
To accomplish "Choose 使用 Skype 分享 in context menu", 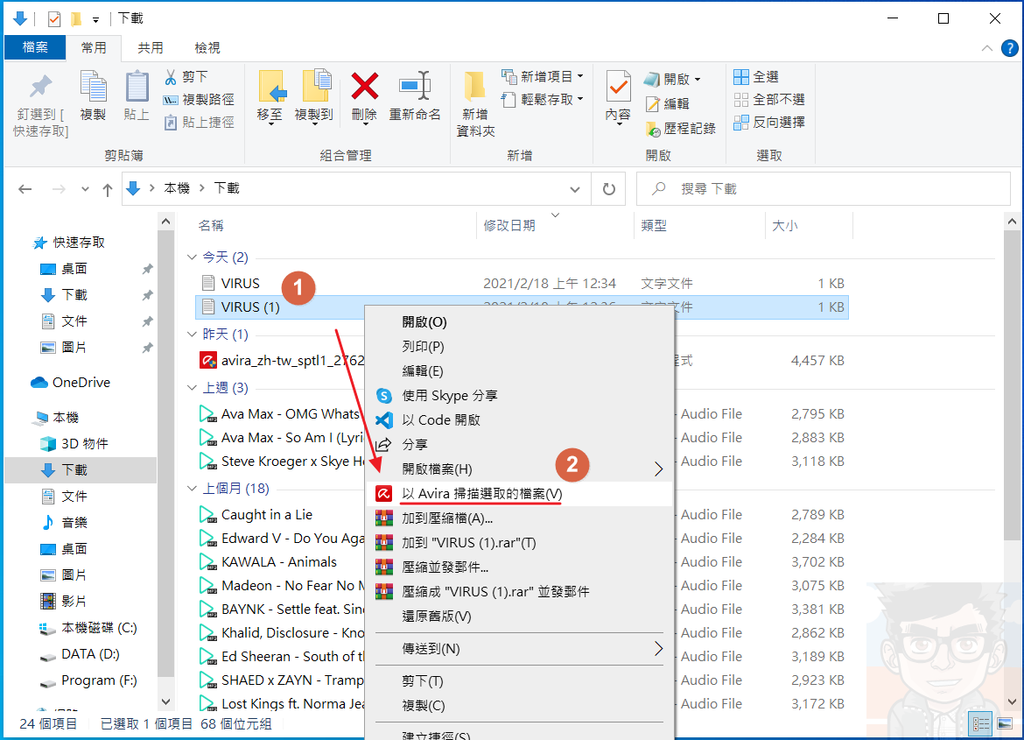I will click(519, 395).
